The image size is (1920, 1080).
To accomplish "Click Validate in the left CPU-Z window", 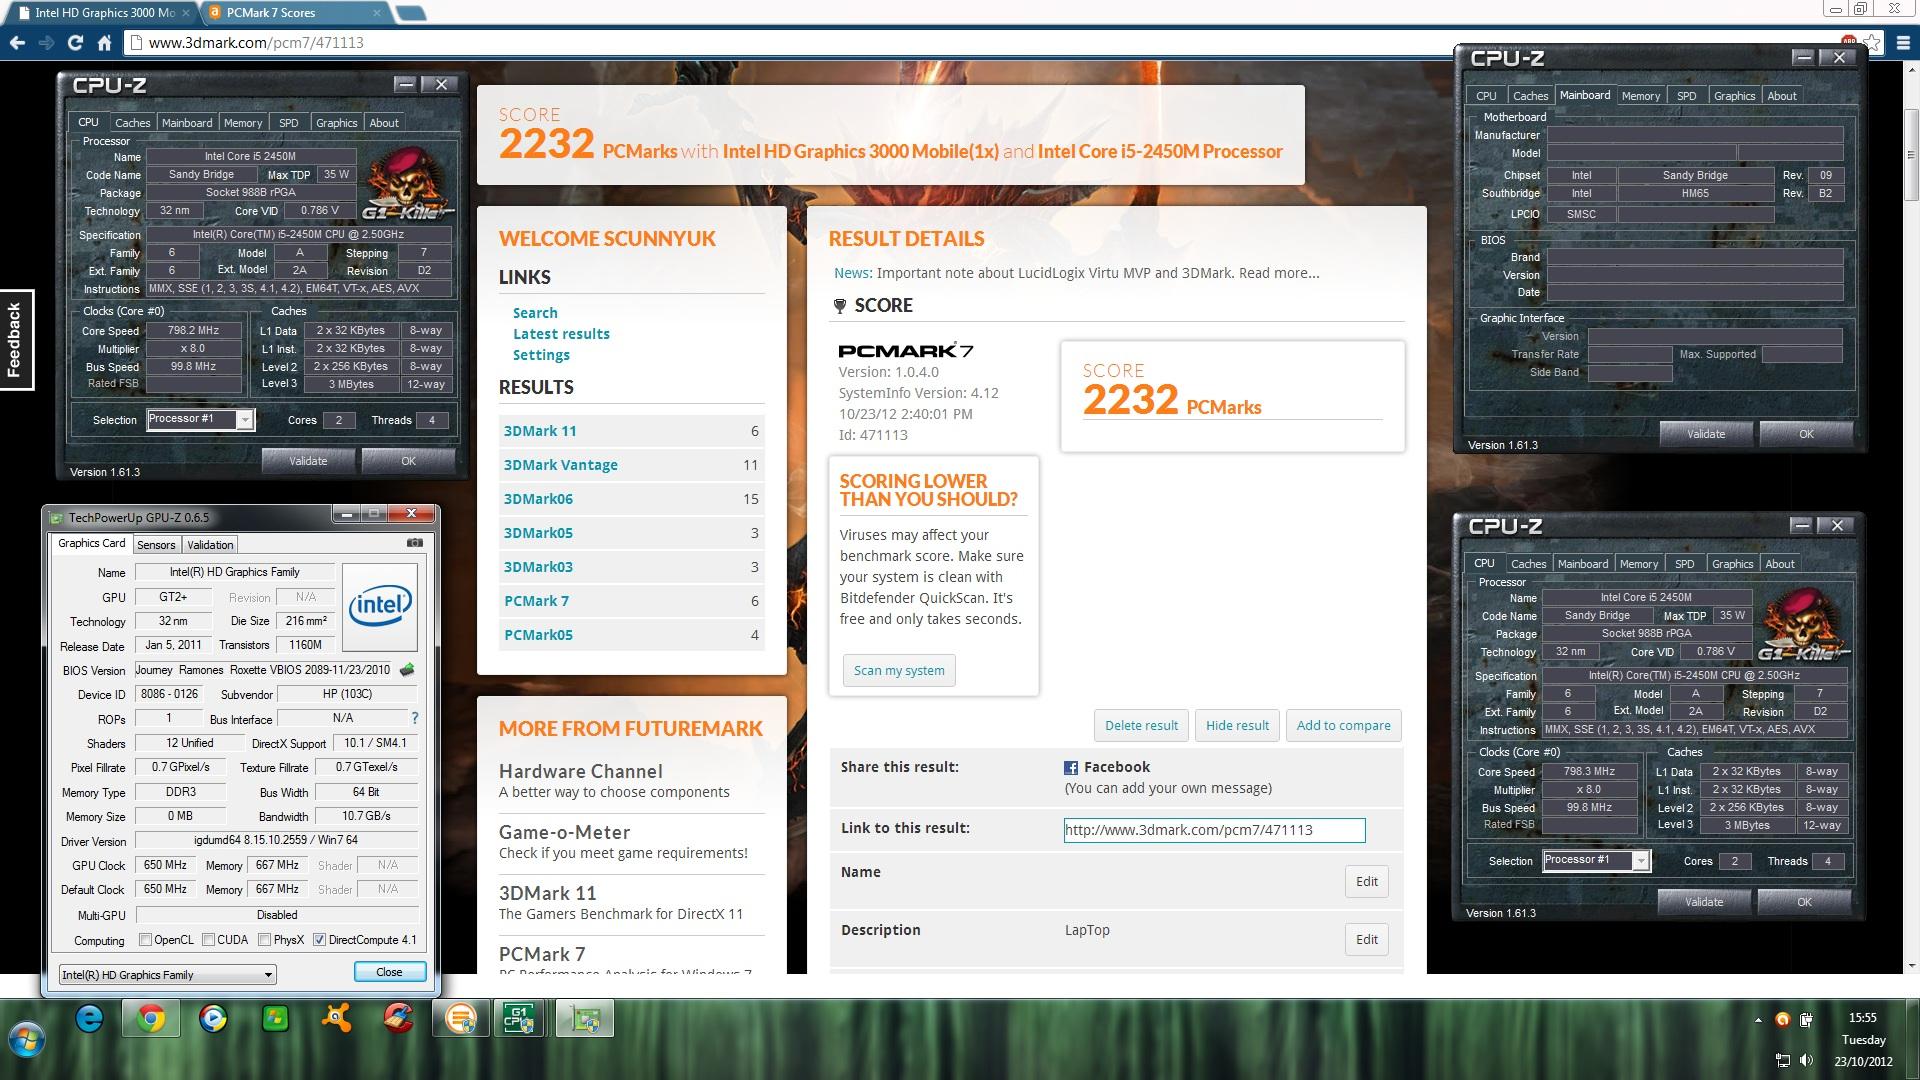I will [x=308, y=461].
